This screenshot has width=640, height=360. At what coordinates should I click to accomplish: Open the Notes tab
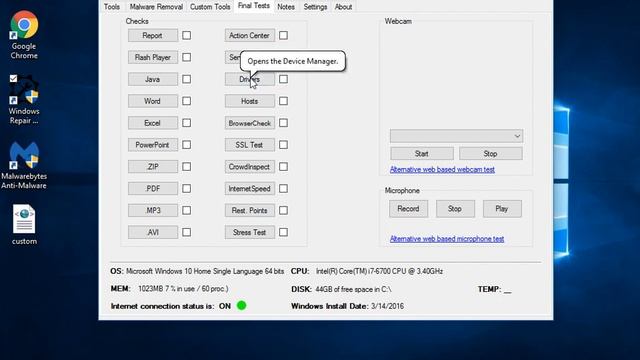click(286, 7)
